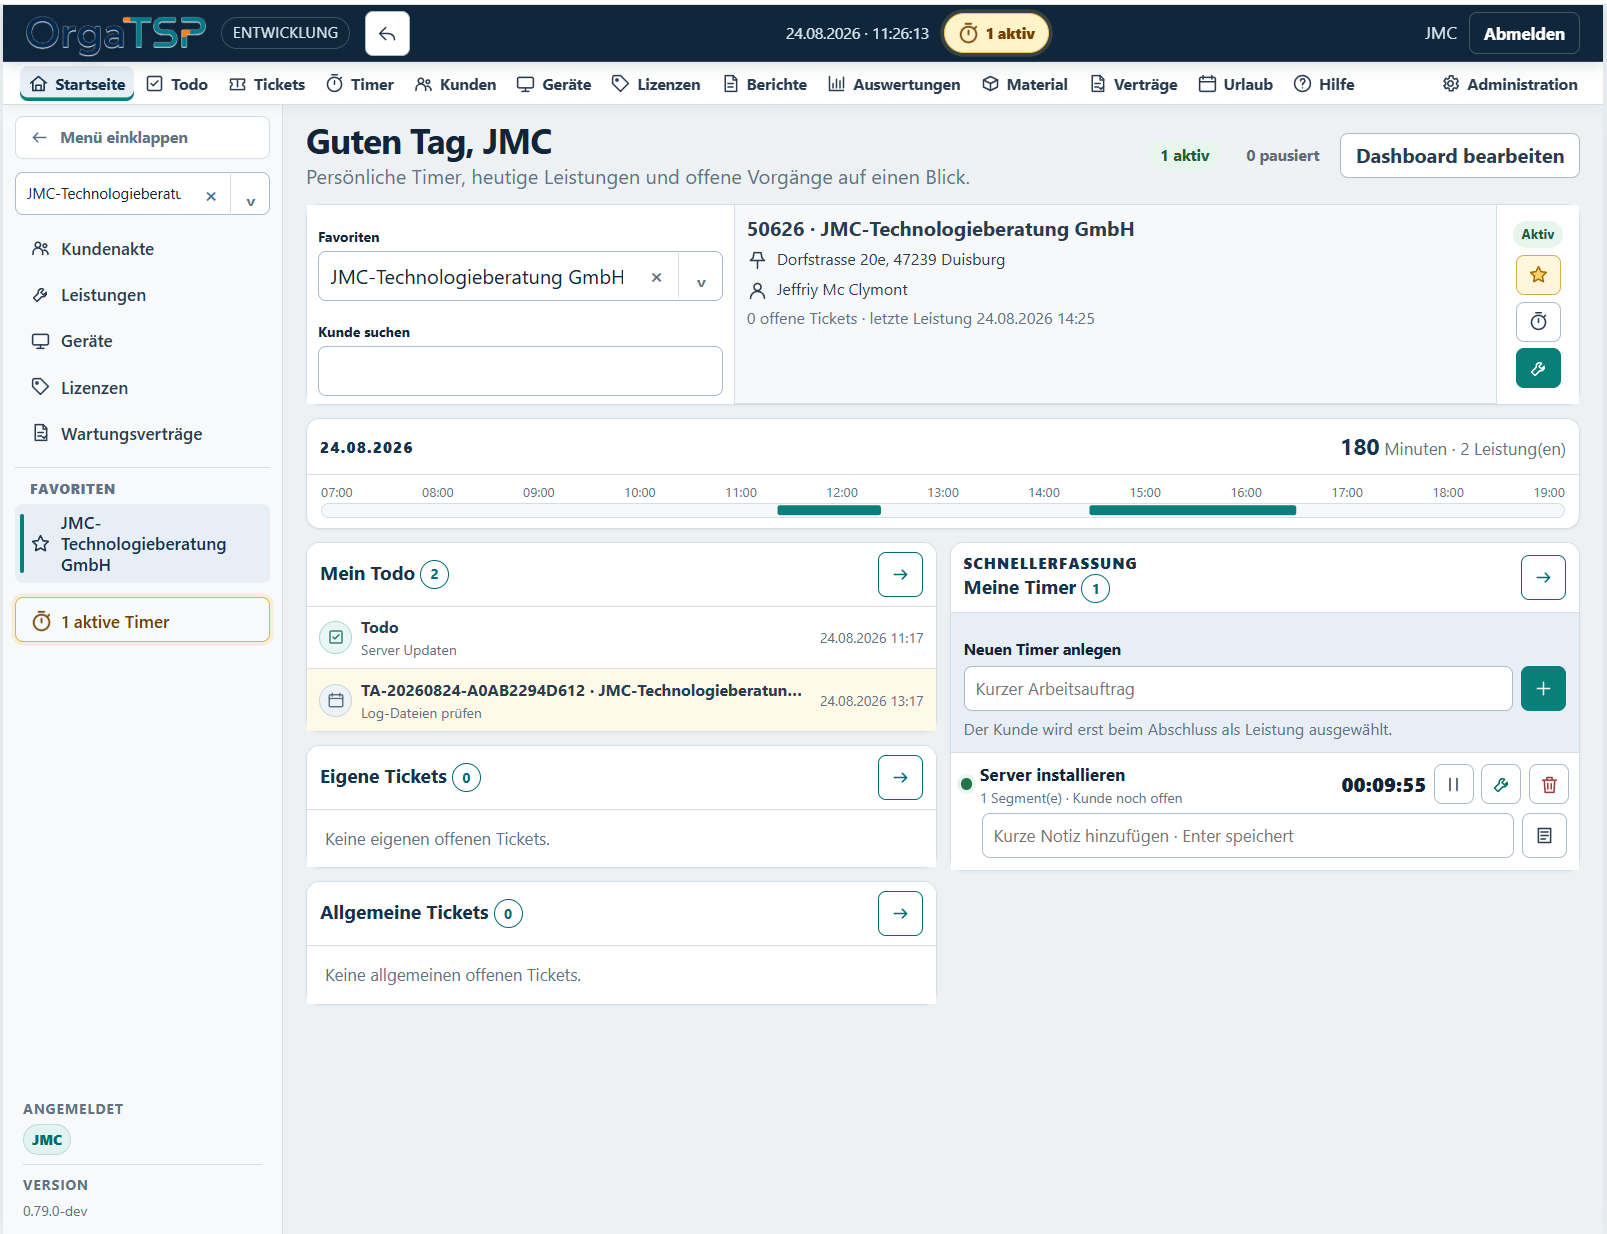The height and width of the screenshot is (1234, 1607).
Task: Open Eigene Tickets with arrow button
Action: [900, 777]
